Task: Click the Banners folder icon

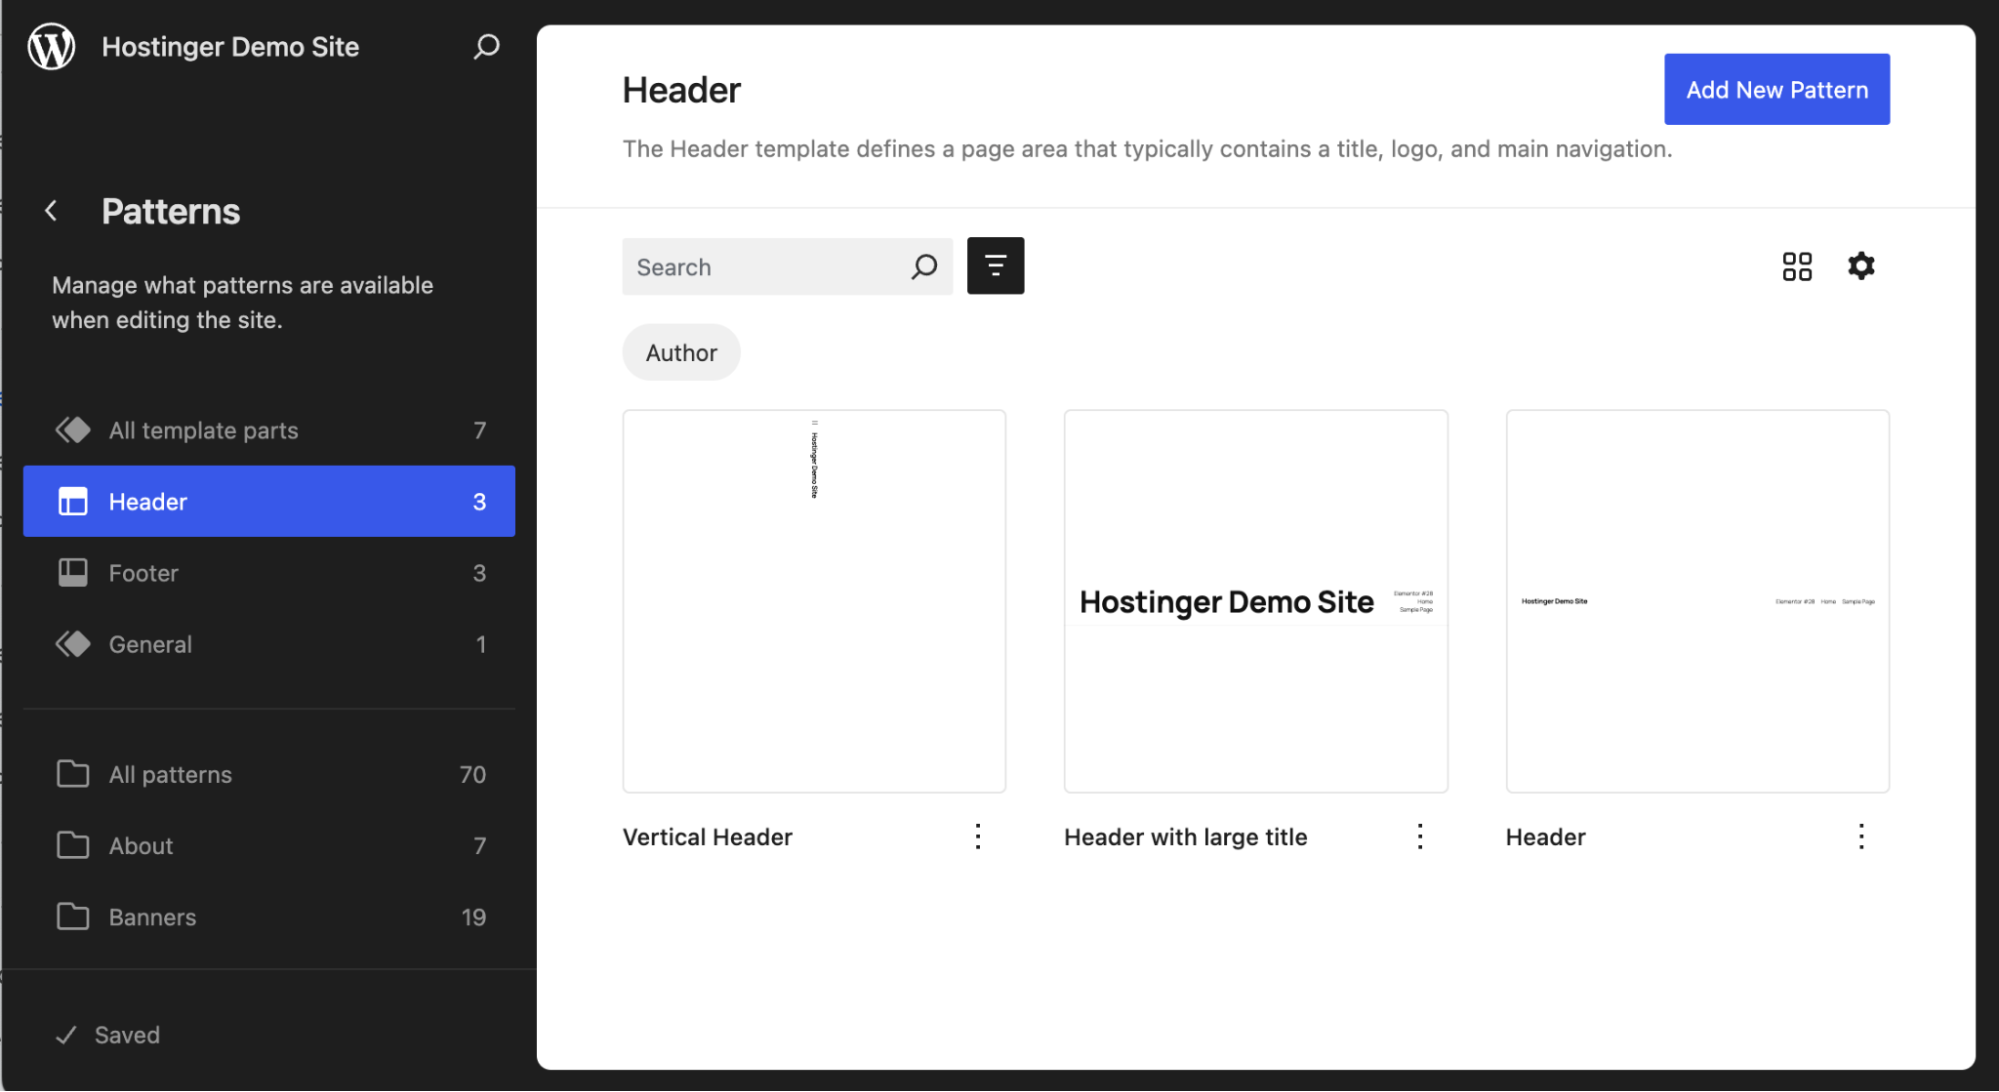Action: tap(73, 916)
